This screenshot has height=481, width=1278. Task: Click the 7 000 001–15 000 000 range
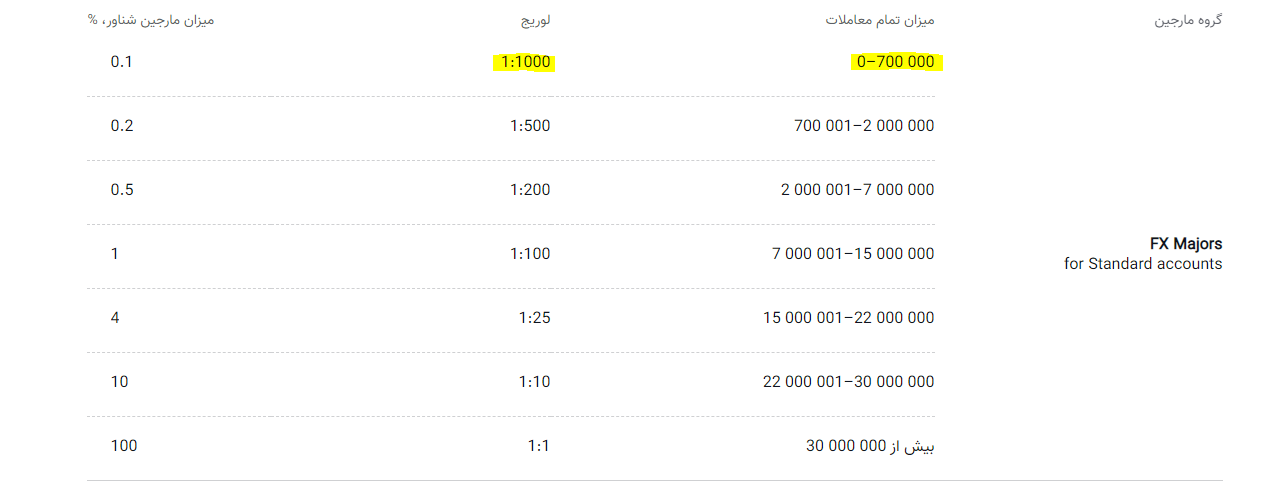tap(853, 254)
